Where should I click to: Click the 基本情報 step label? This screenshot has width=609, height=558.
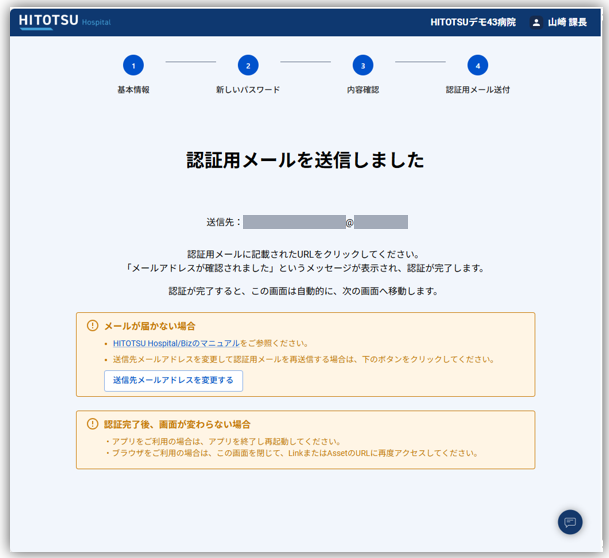pos(133,90)
